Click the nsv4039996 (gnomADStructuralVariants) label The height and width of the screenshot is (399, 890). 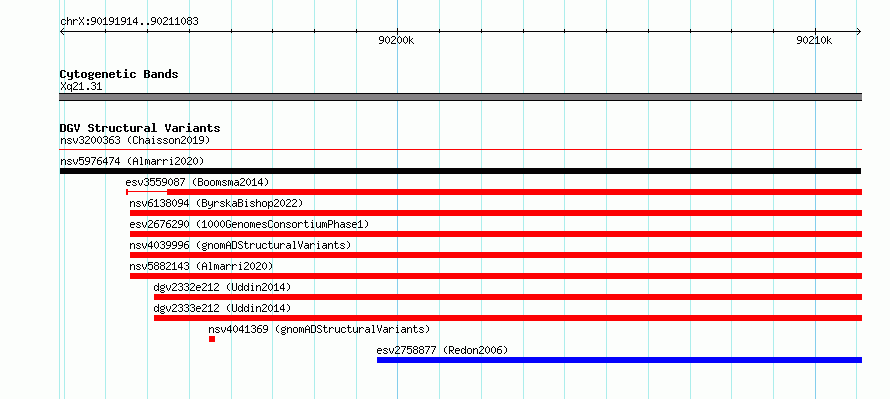240,245
